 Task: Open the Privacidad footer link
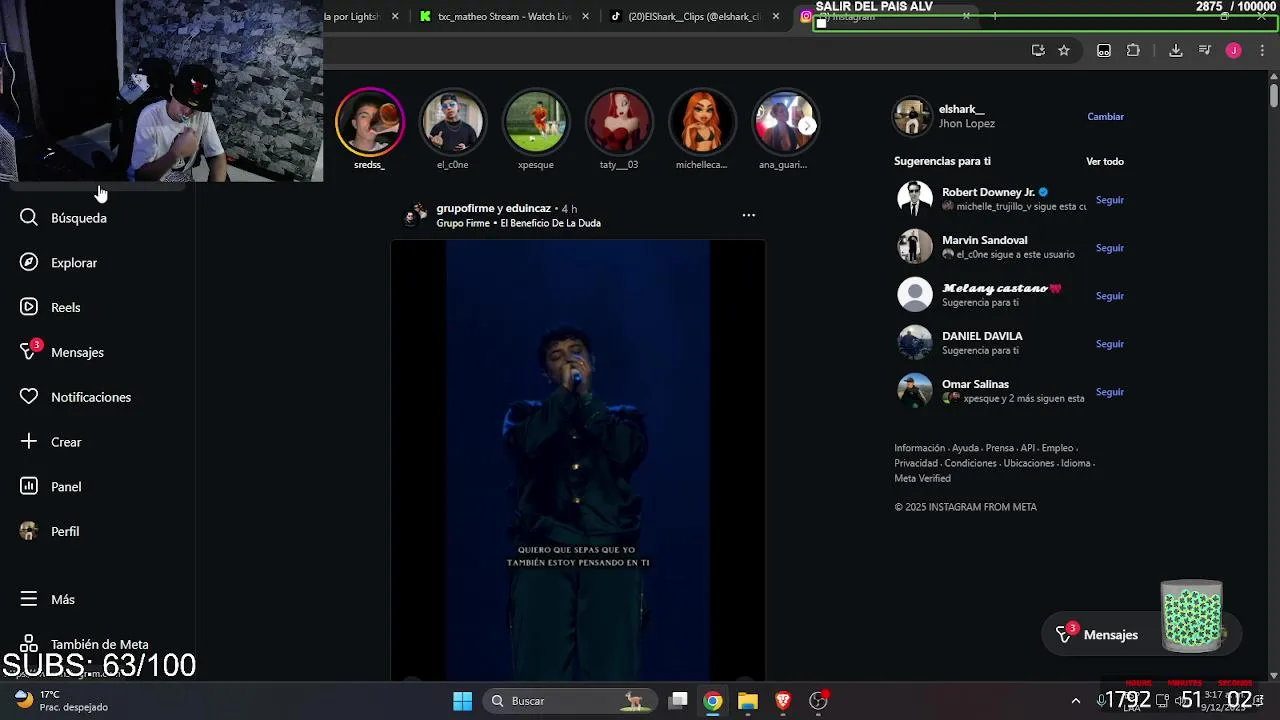pyautogui.click(x=916, y=463)
